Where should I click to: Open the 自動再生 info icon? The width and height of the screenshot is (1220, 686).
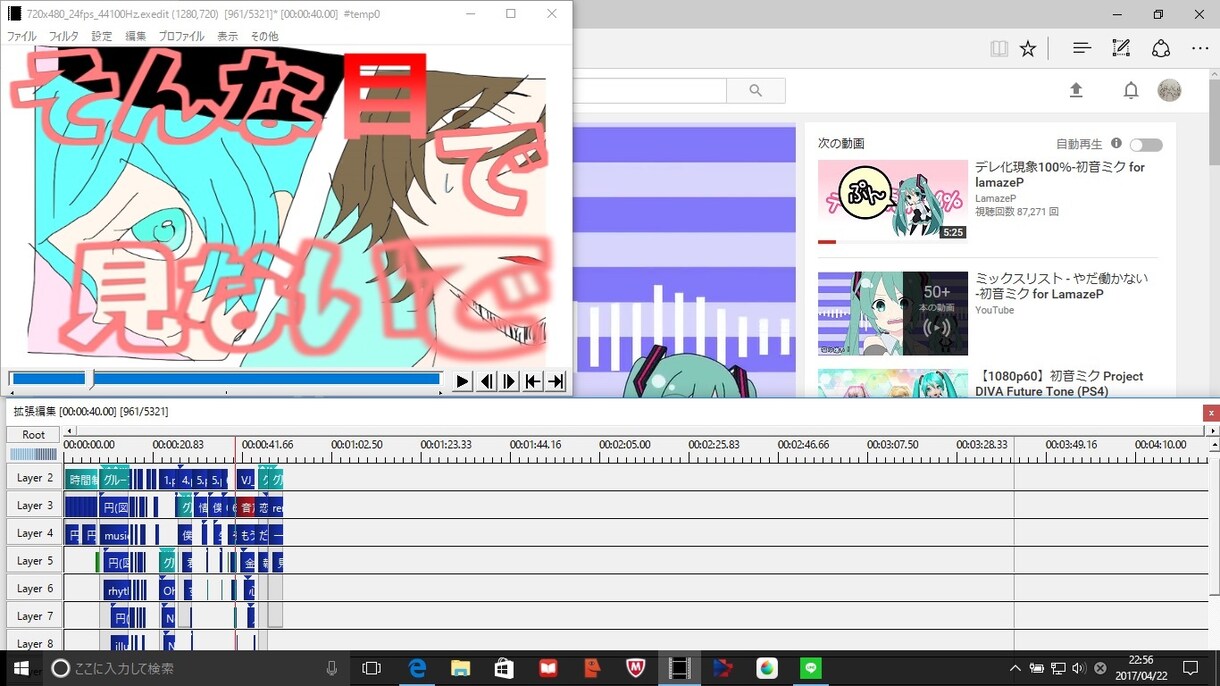point(1116,143)
